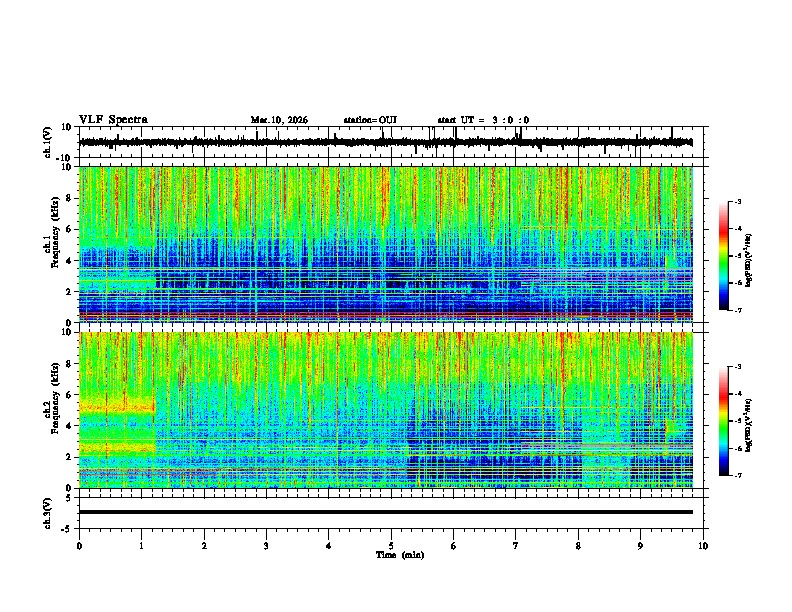Viewport: 792px width, 612px height.
Task: Click the station name label in header
Action: coord(370,120)
